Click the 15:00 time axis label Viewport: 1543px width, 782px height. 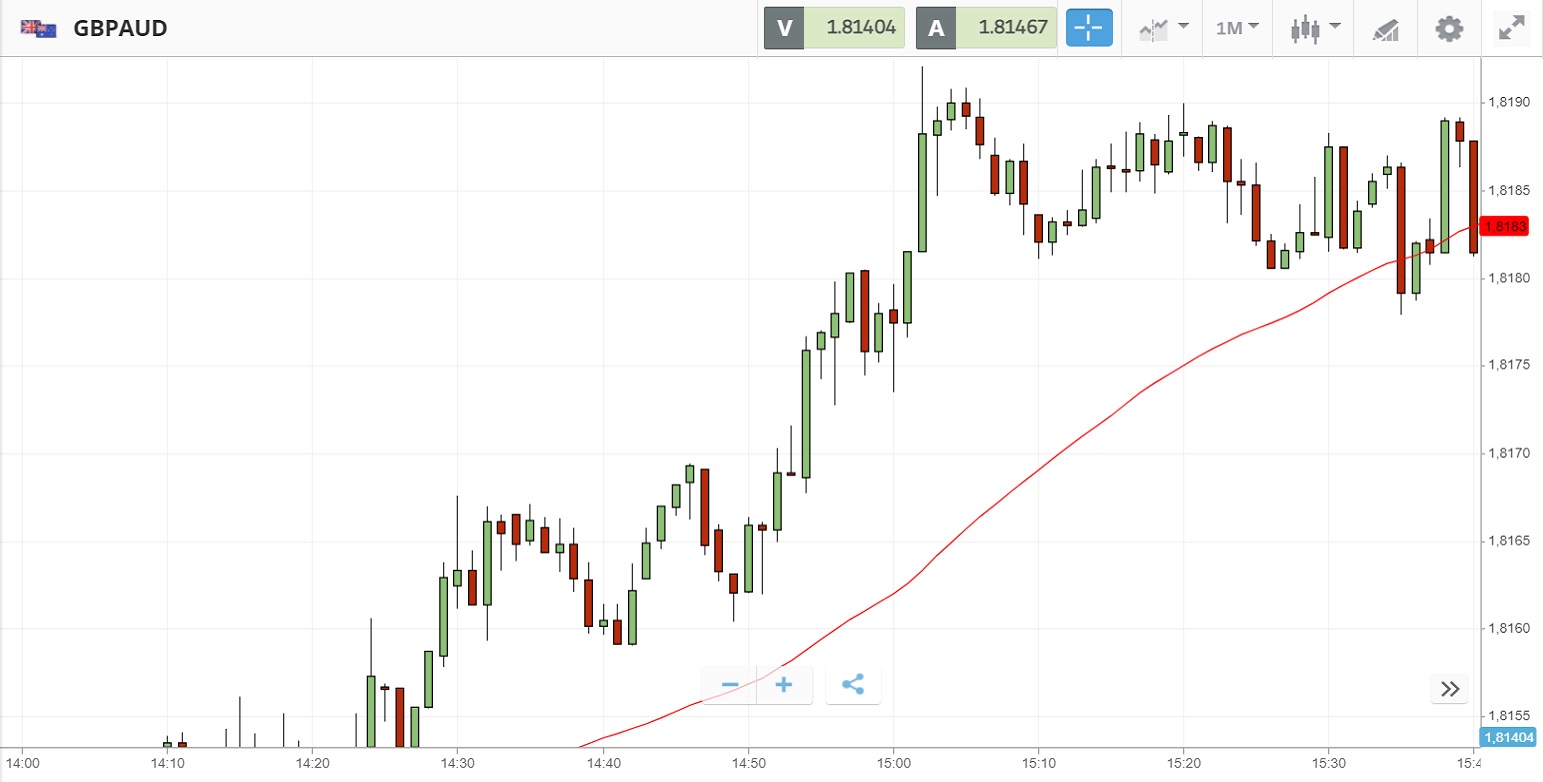[x=893, y=762]
